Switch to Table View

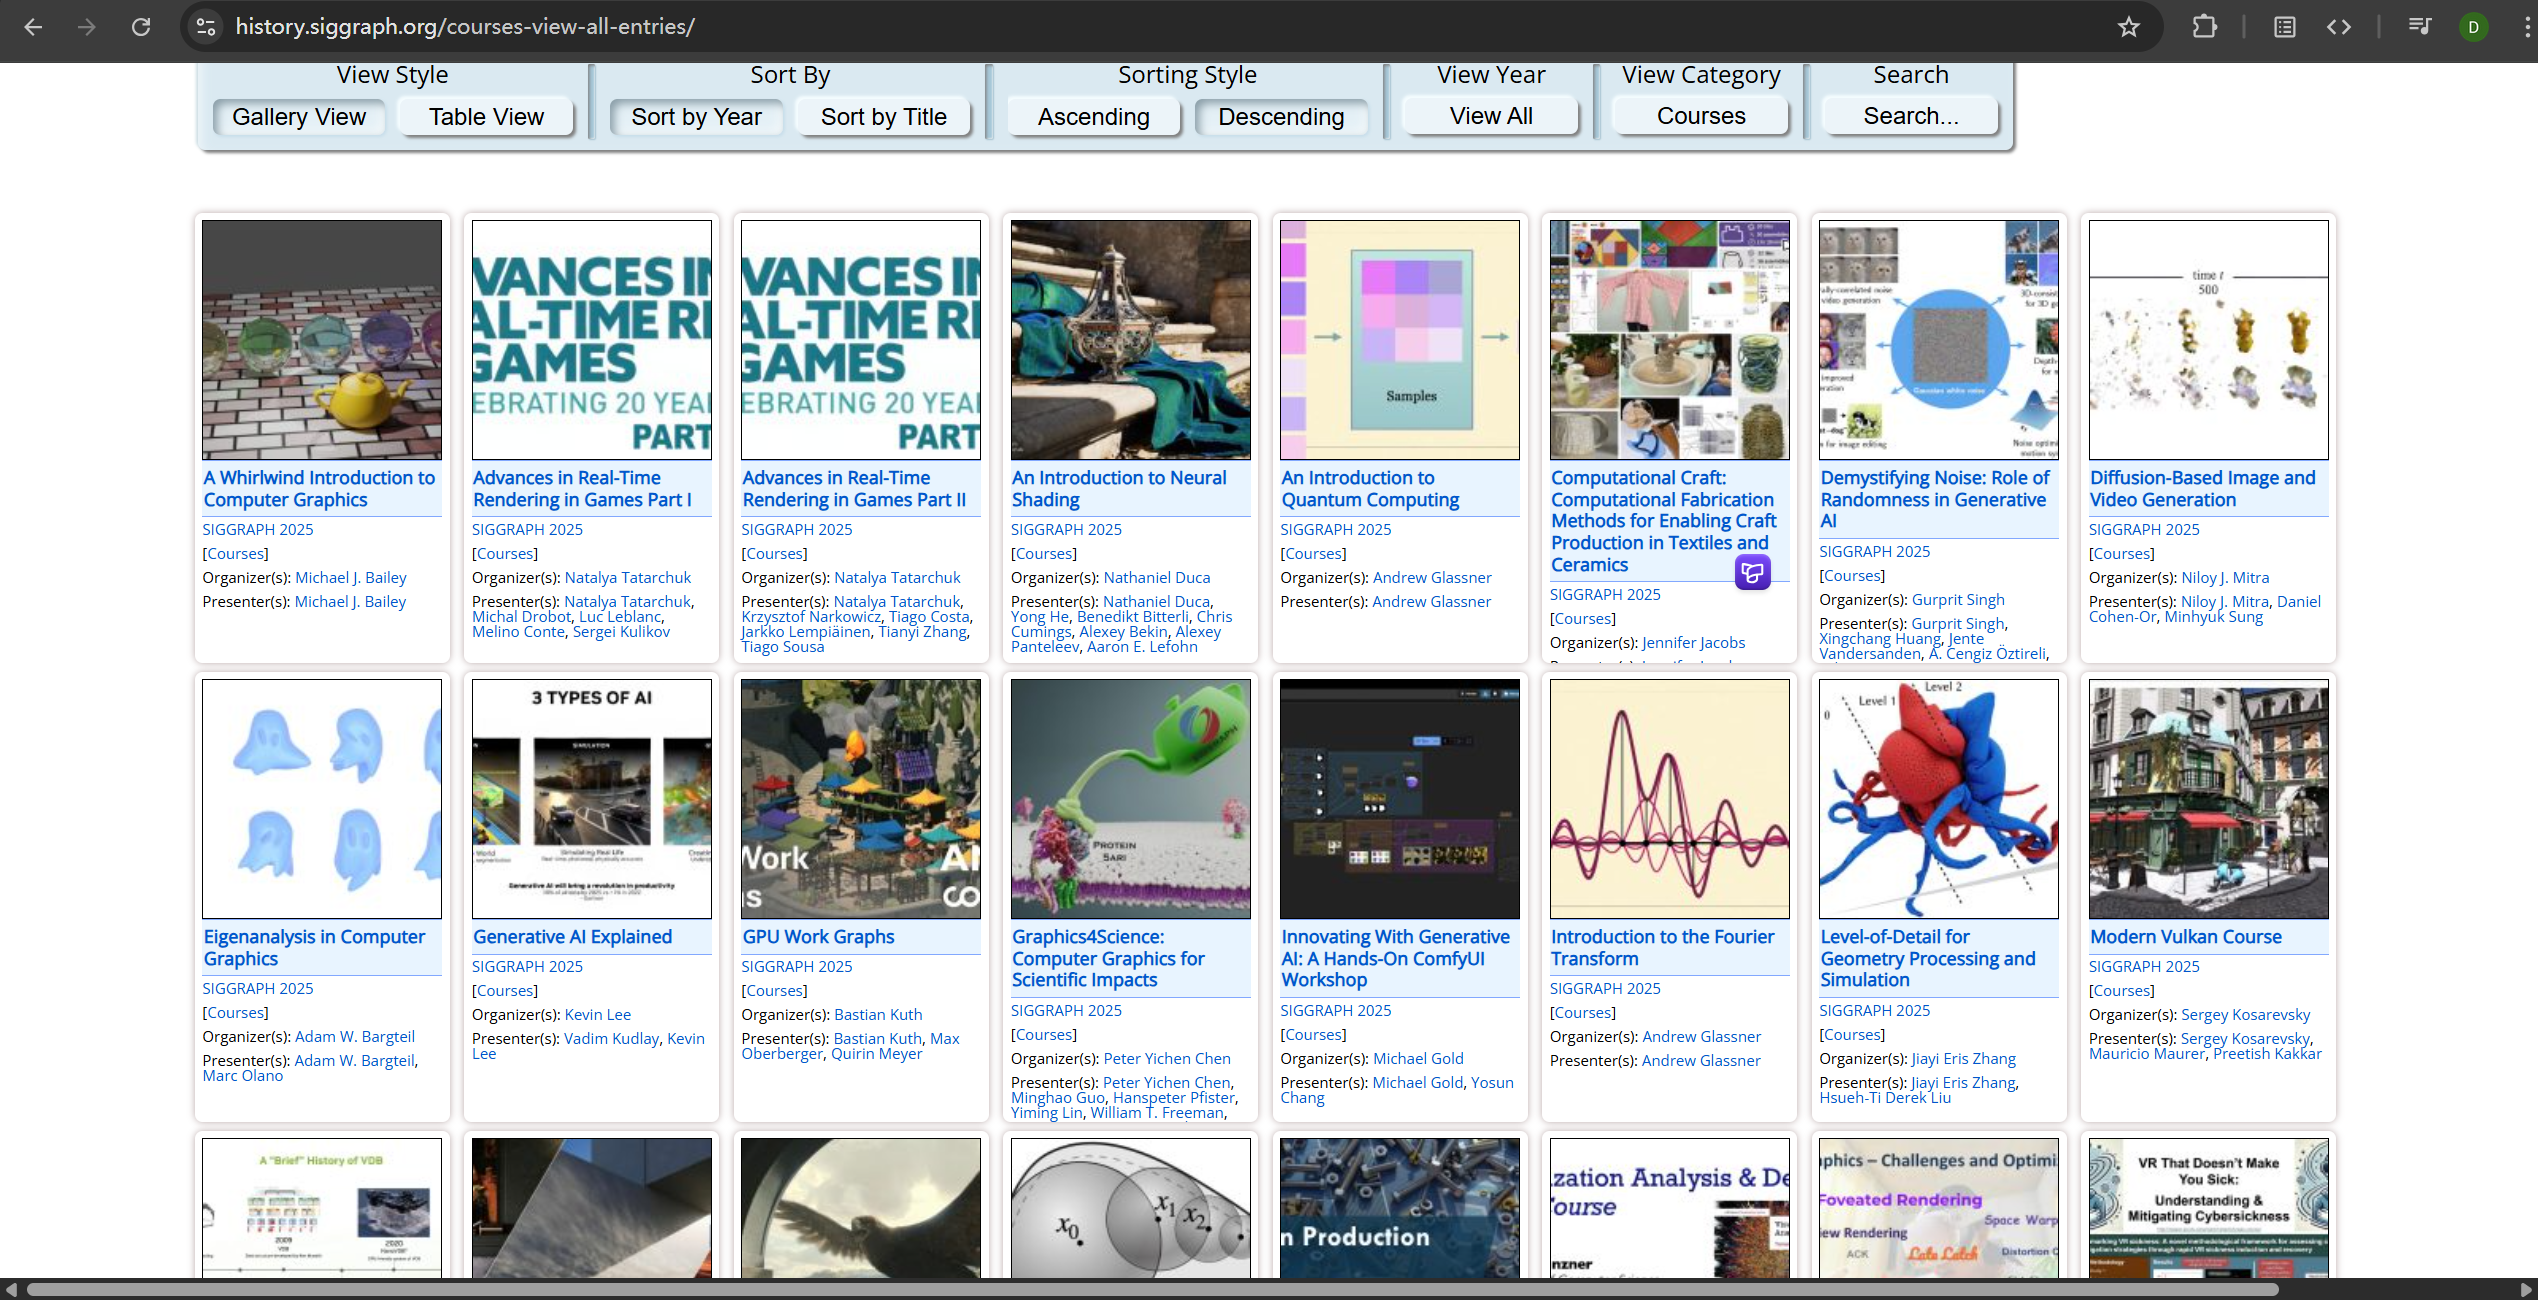coord(486,117)
